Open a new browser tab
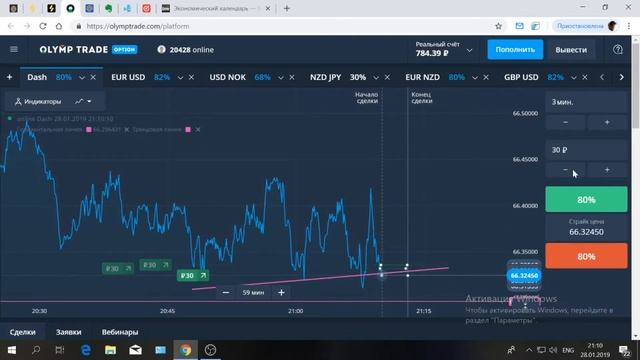This screenshot has height=360, width=640. pyautogui.click(x=287, y=8)
